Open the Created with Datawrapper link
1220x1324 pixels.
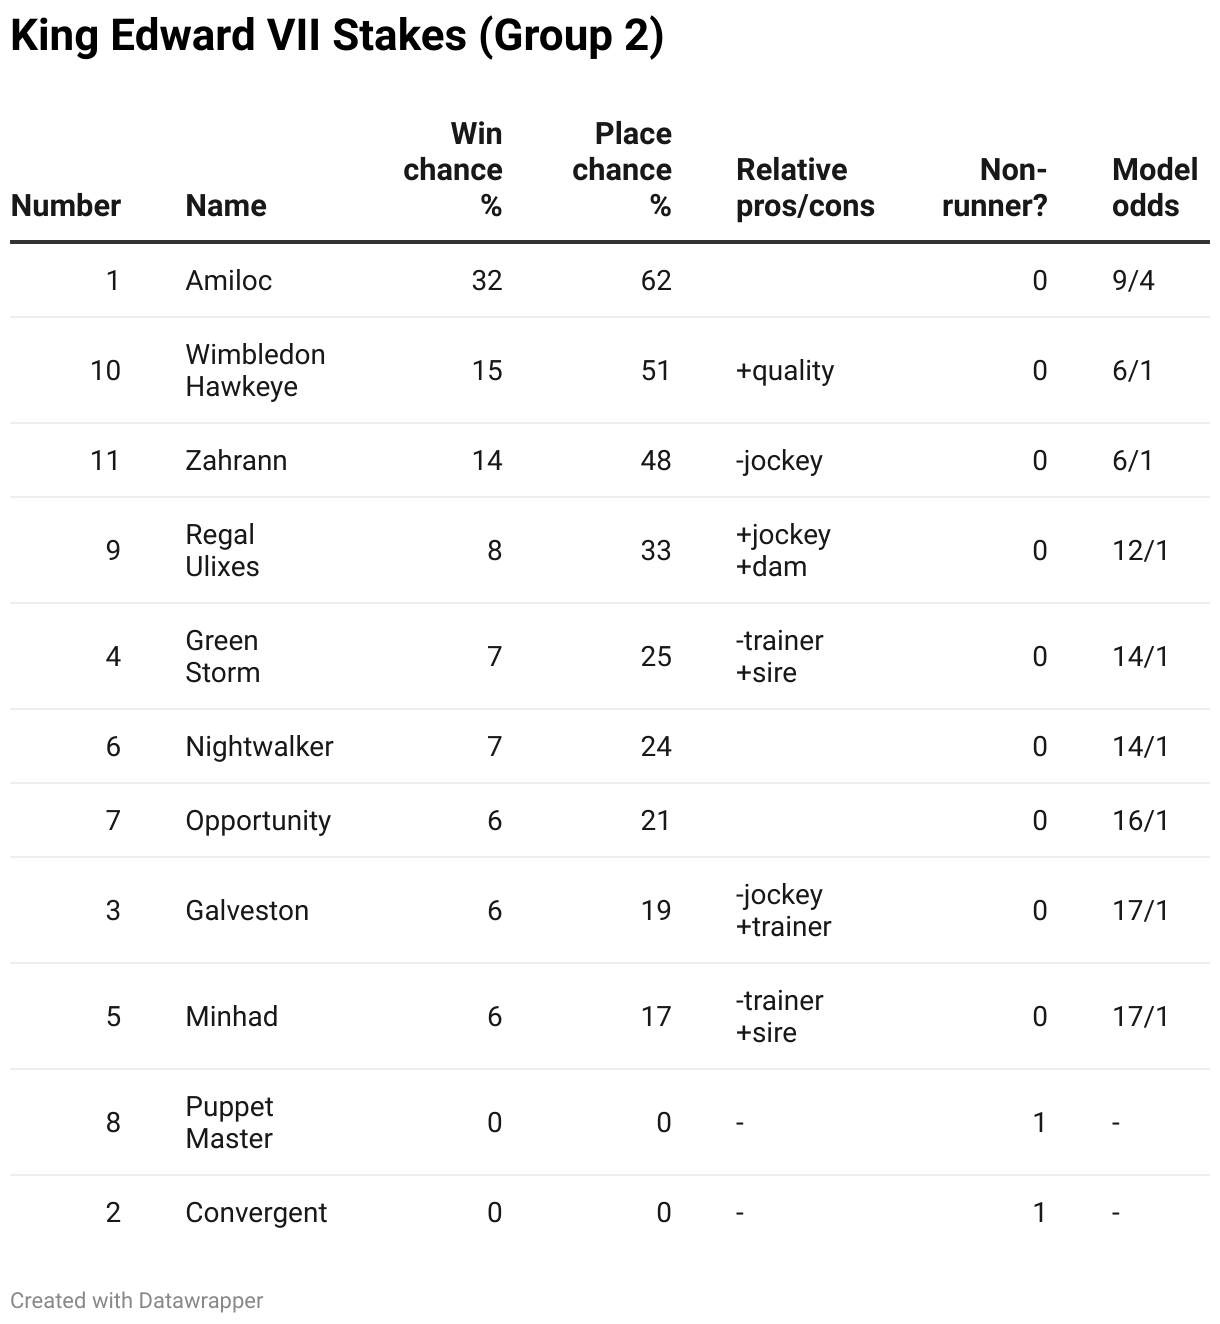[x=137, y=1301]
